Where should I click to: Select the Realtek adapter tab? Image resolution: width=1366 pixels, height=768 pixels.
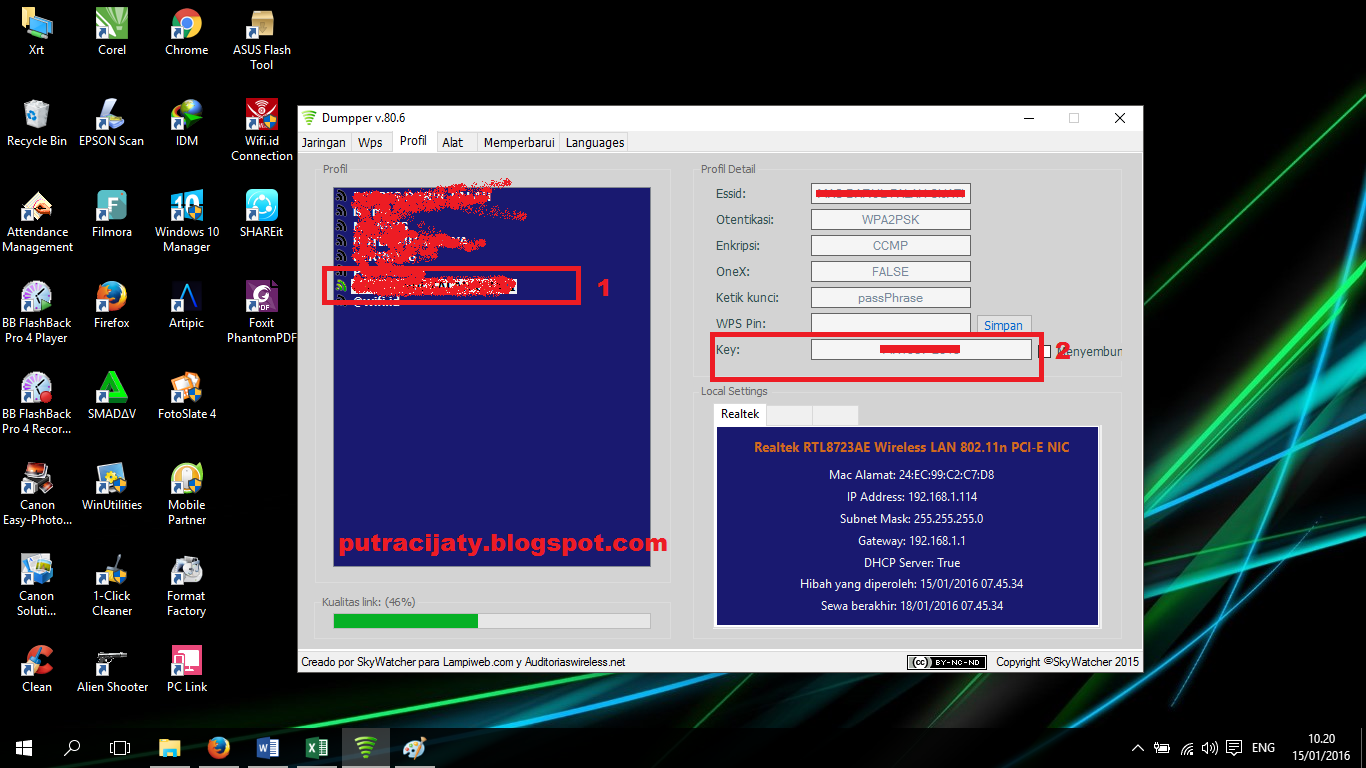coord(740,413)
